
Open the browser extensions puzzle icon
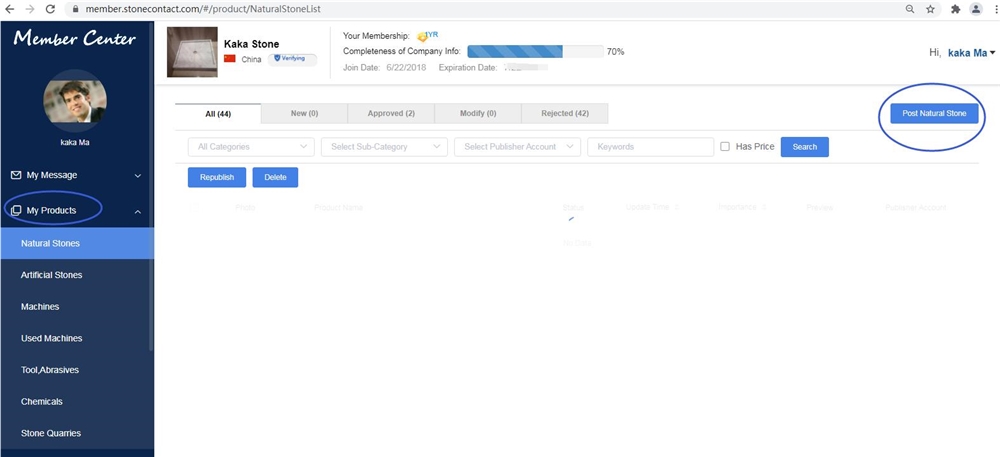click(955, 9)
